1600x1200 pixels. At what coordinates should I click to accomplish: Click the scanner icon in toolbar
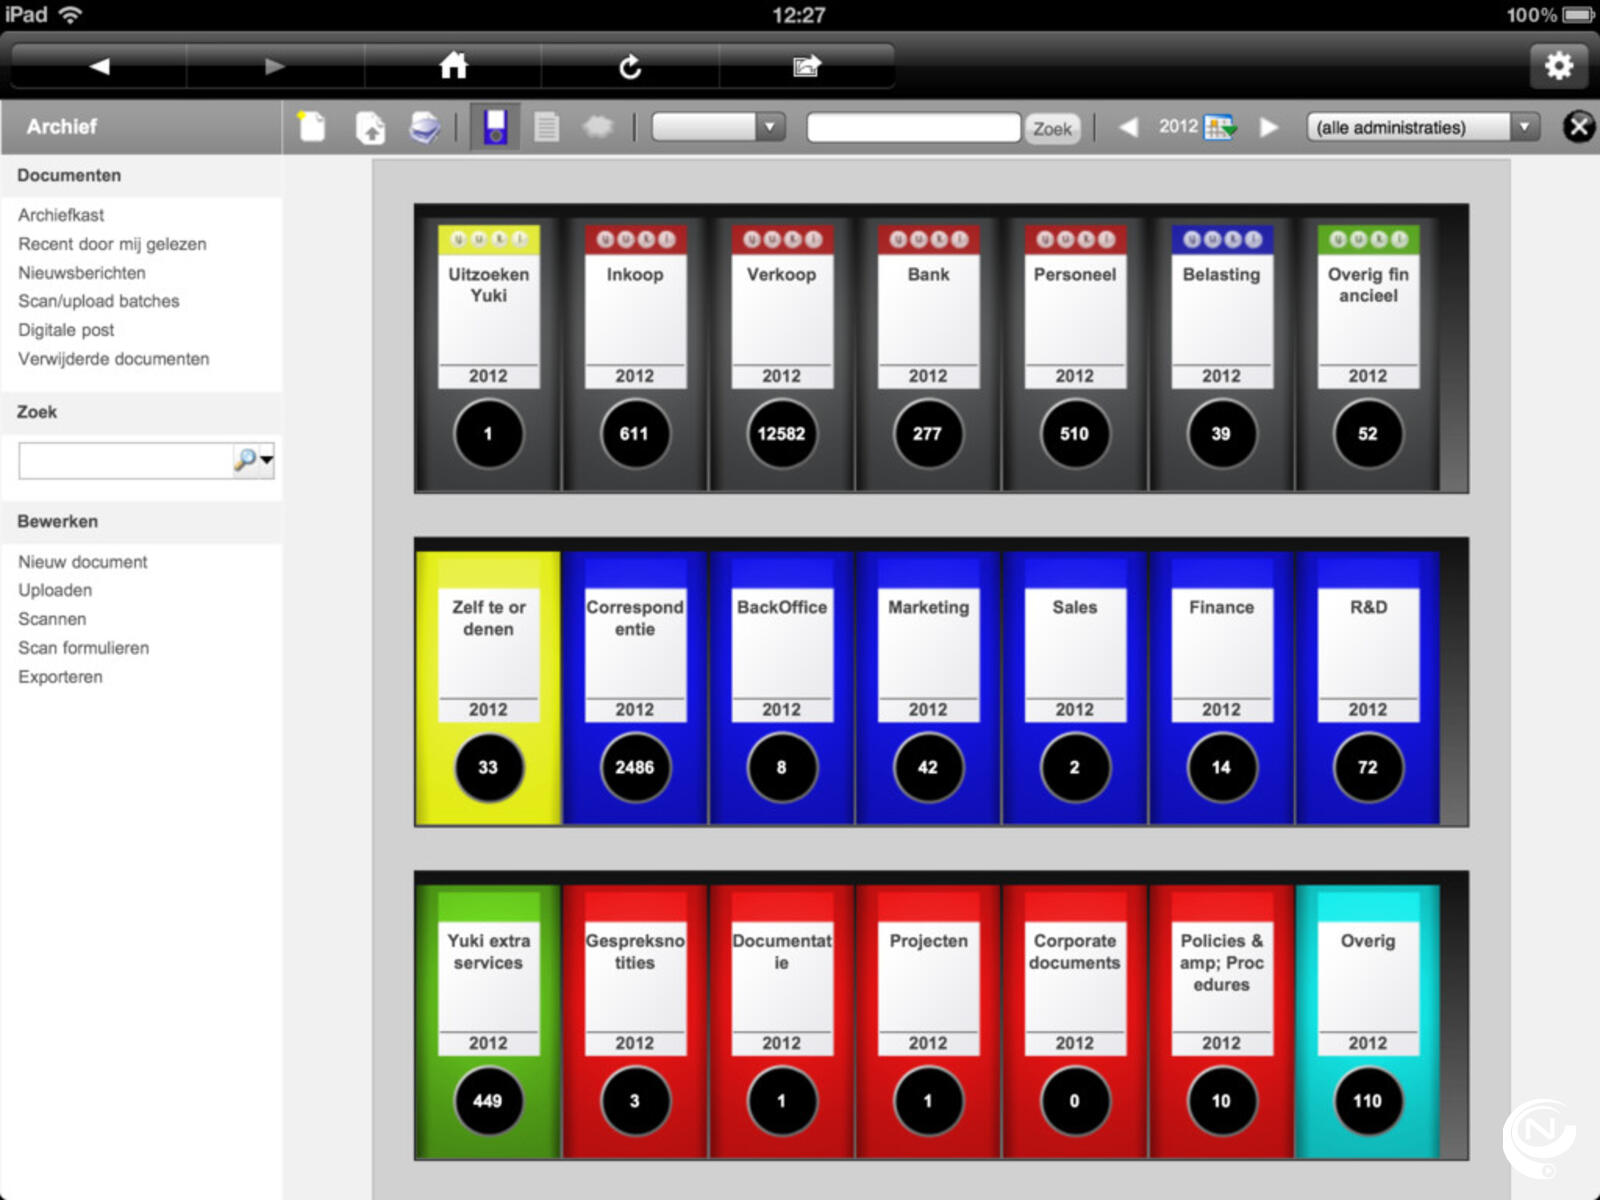point(425,127)
